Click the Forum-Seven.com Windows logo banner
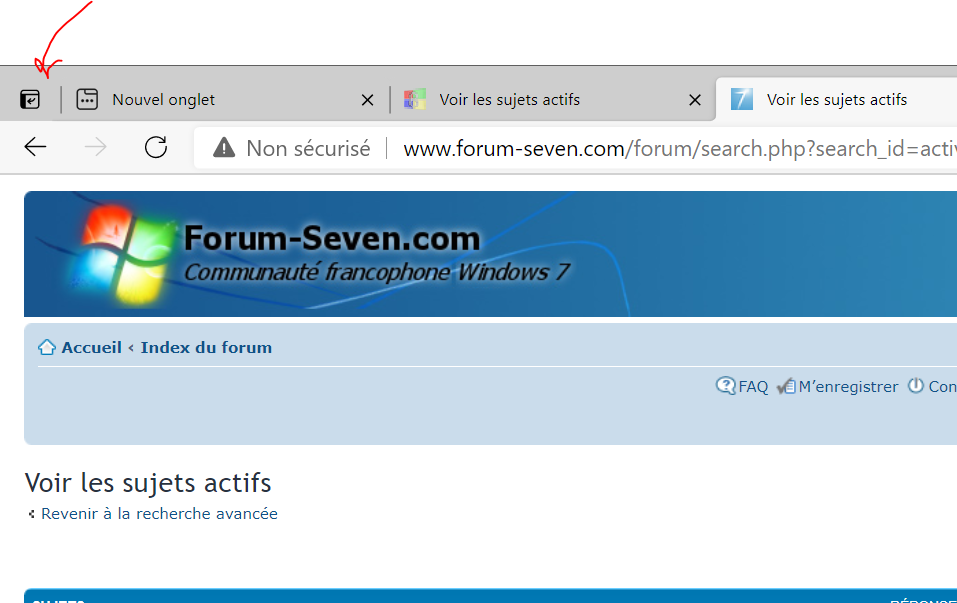This screenshot has height=603, width=957. coord(124,255)
